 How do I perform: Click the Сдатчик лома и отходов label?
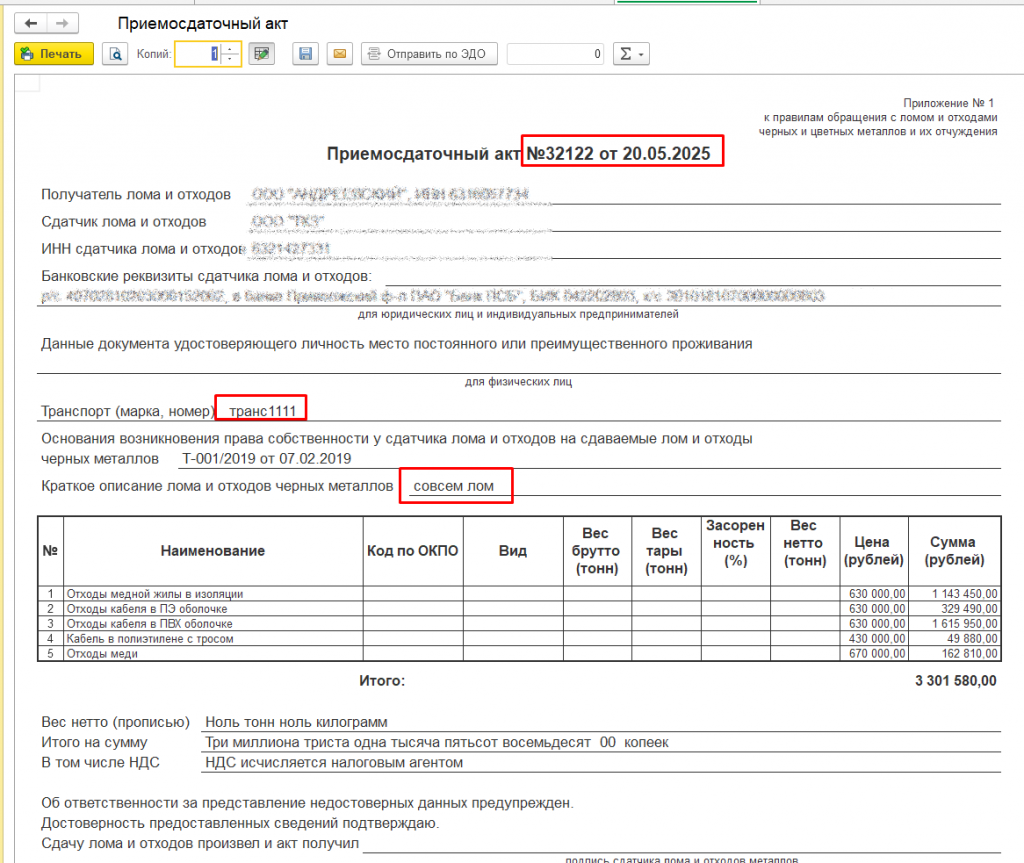123,222
